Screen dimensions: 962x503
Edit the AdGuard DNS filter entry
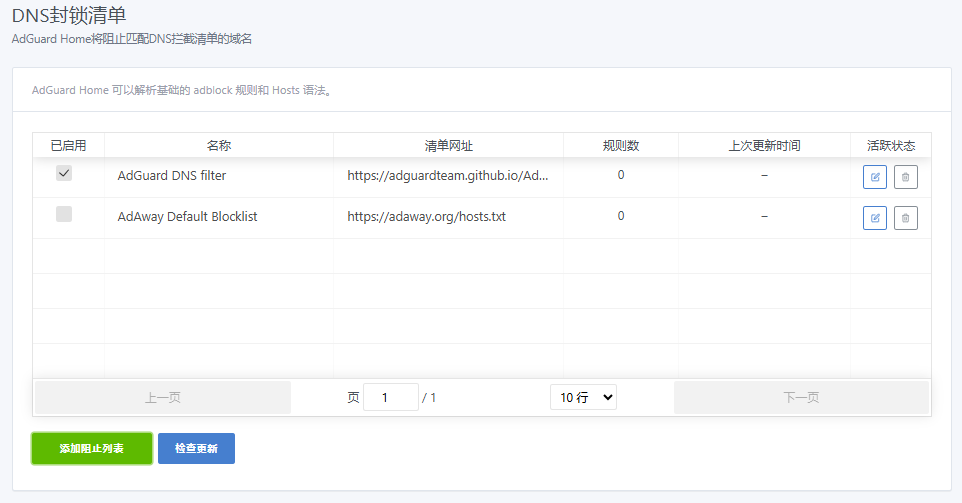(875, 177)
